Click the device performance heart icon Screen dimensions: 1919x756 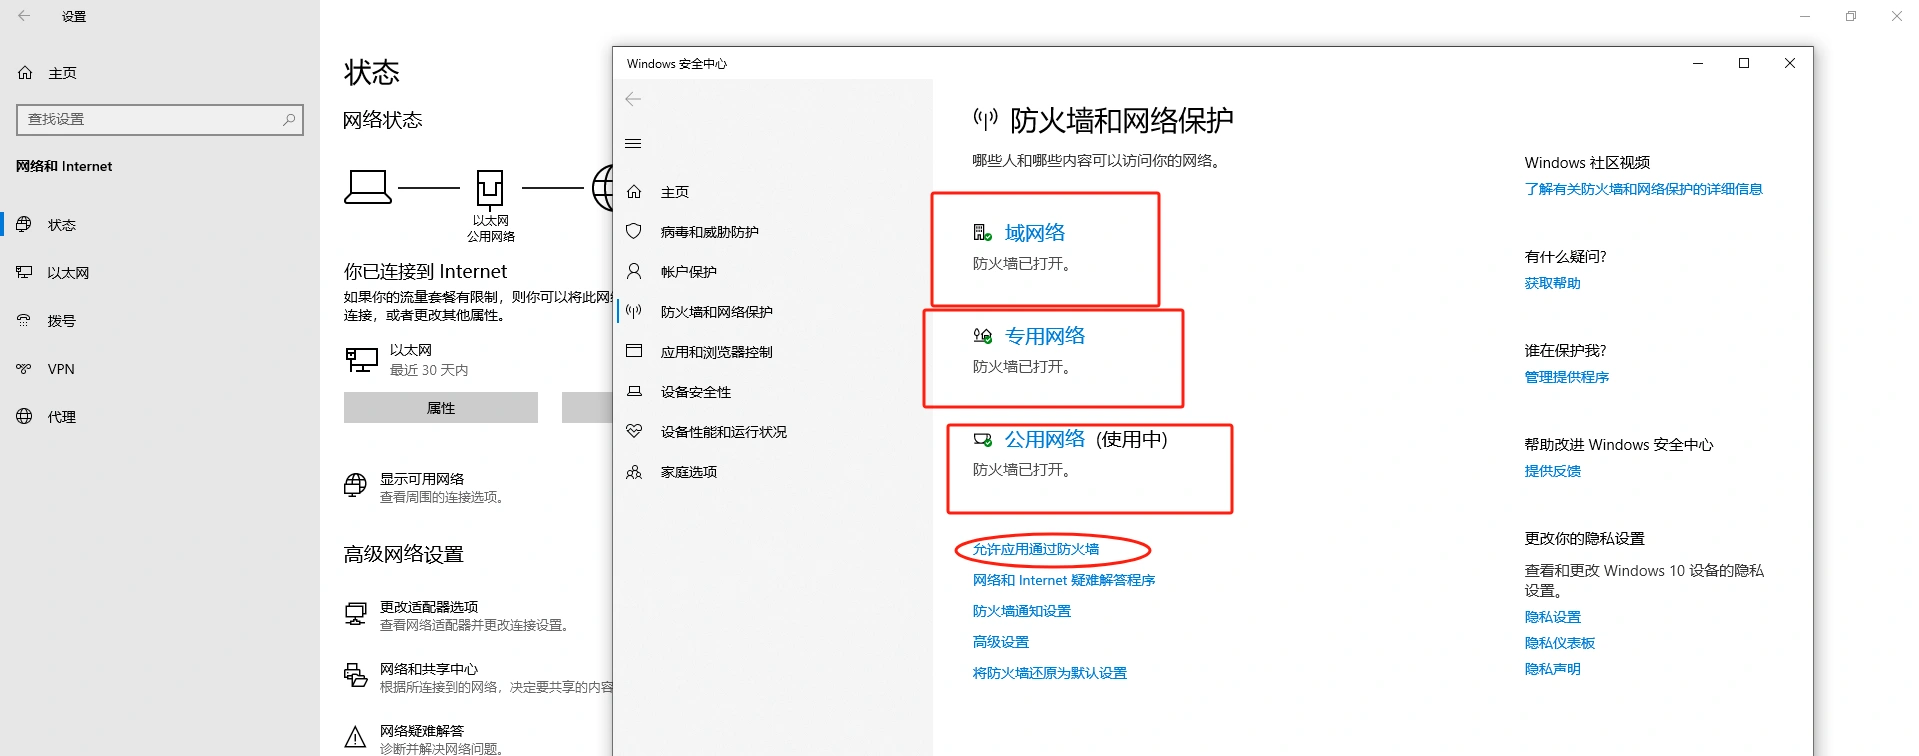[634, 432]
